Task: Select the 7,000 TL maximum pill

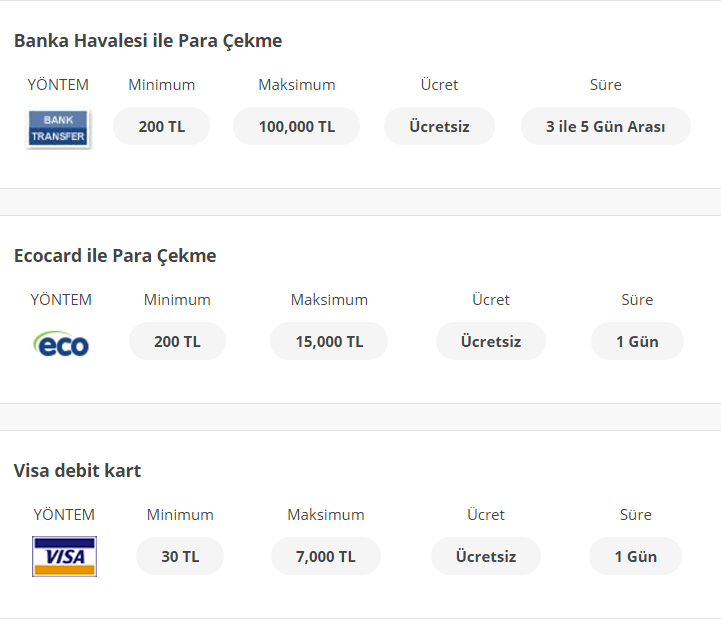Action: [x=326, y=557]
